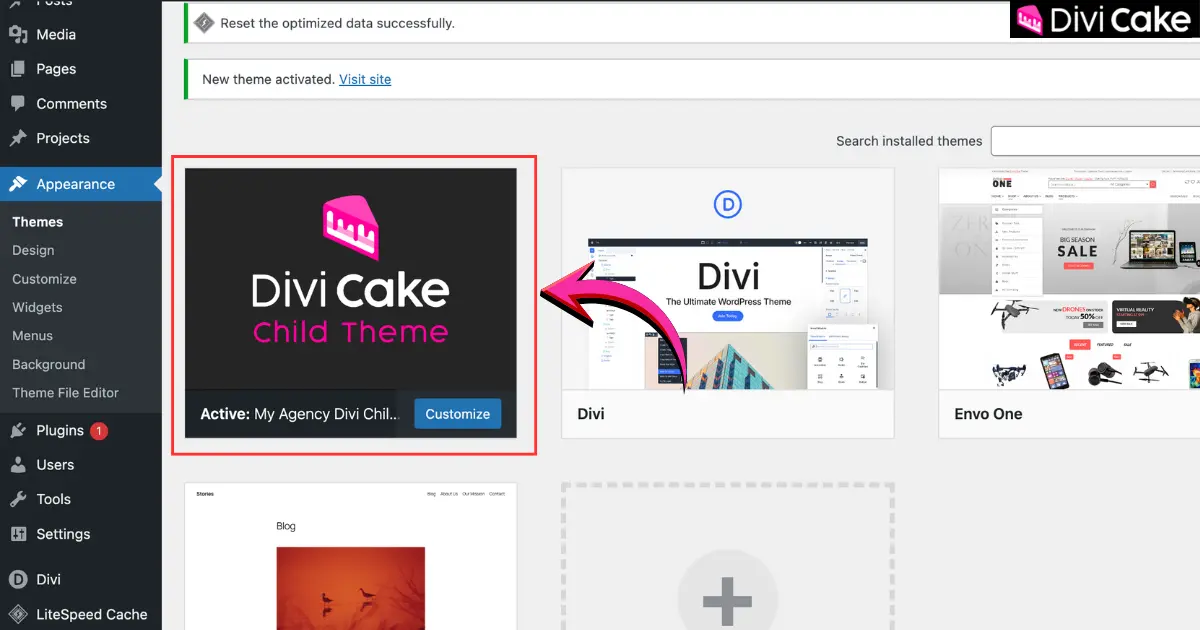
Task: Click the LiteSpeed notice diamond icon
Action: pos(204,22)
